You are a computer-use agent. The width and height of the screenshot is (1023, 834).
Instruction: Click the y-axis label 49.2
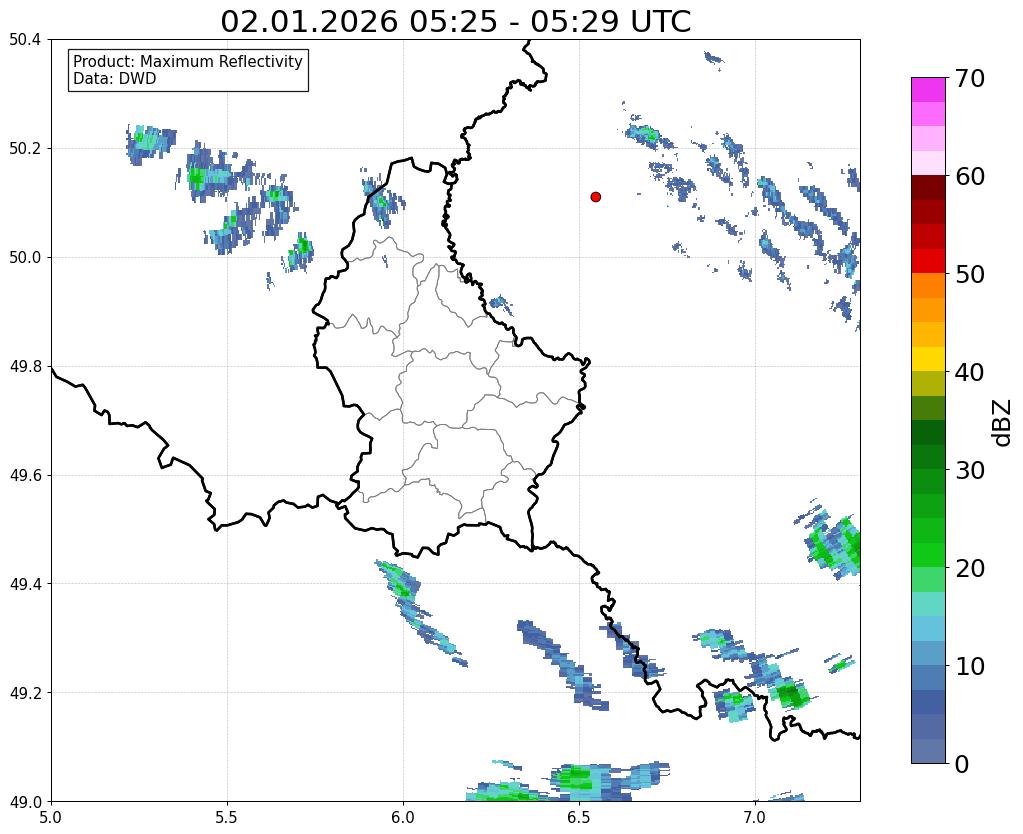coord(25,693)
